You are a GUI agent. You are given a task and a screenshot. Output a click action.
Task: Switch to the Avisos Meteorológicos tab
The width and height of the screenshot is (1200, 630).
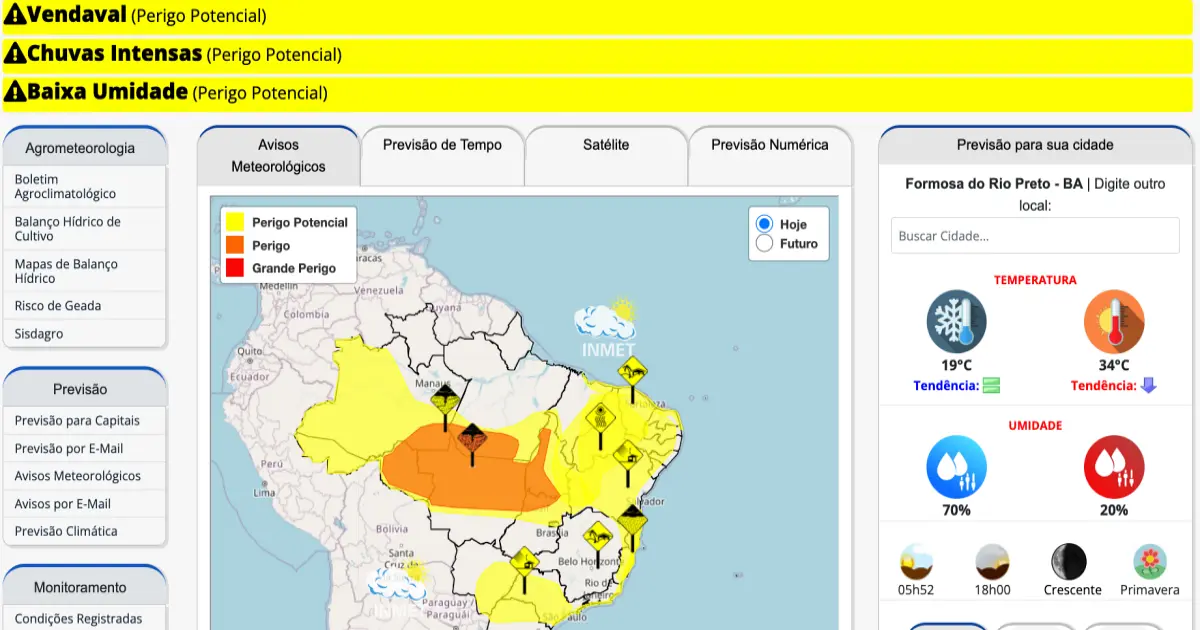click(278, 156)
